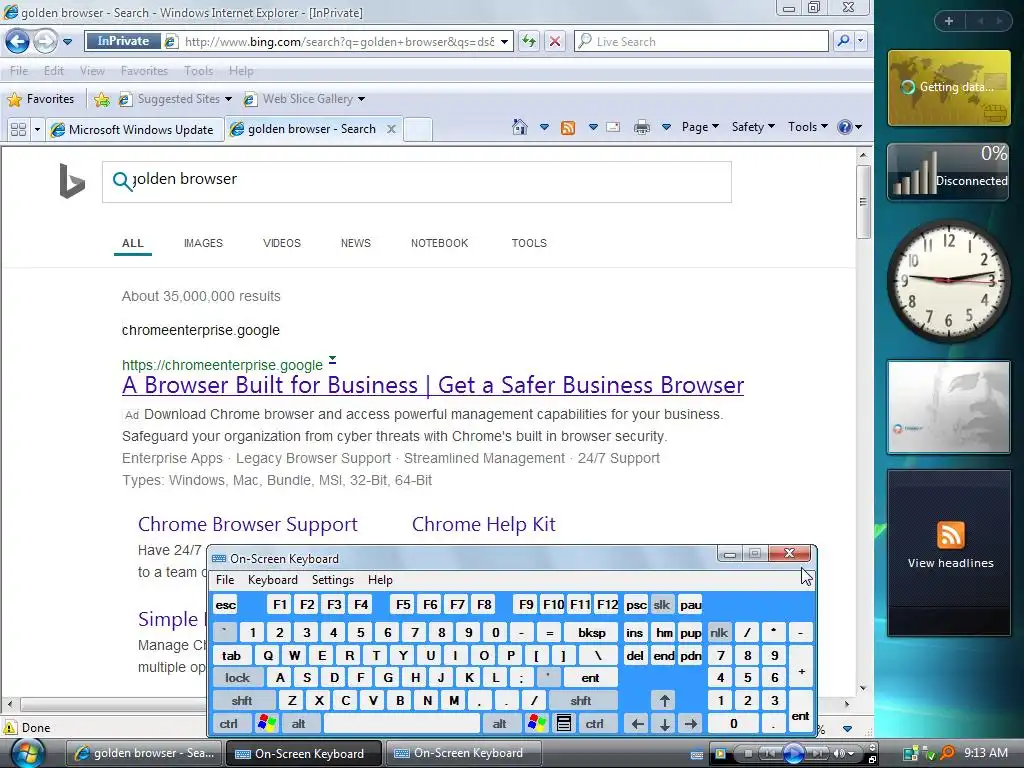The height and width of the screenshot is (768, 1024).
Task: Open the Chrome Help Kit link
Action: 483,524
